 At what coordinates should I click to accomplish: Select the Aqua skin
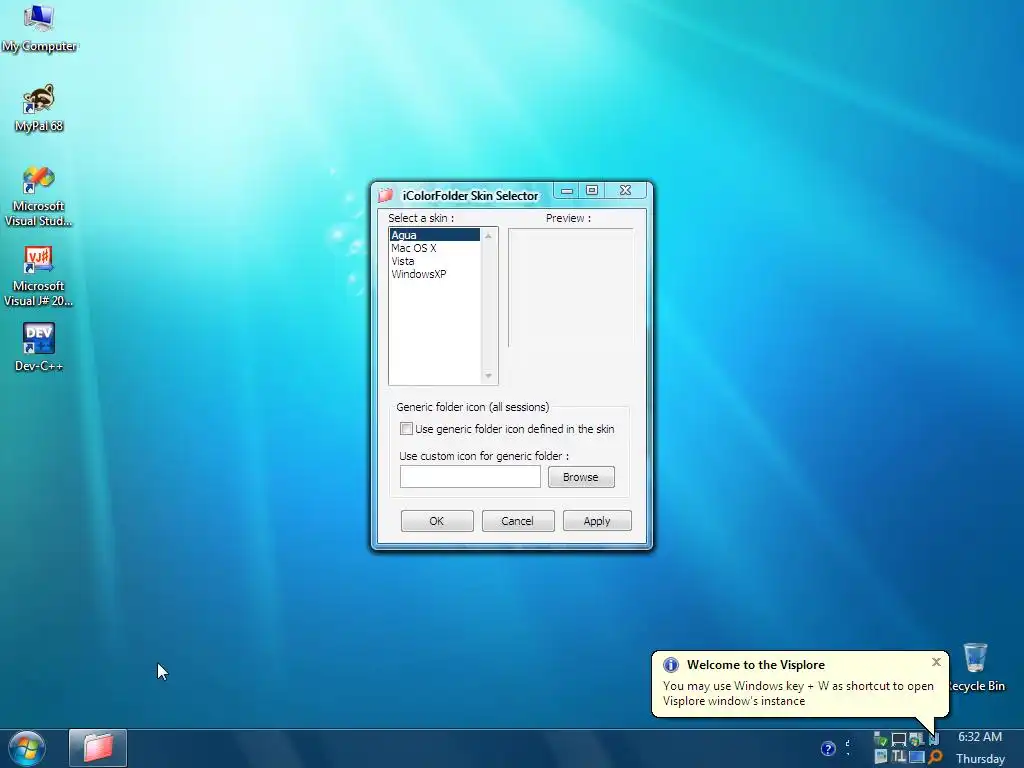click(x=434, y=235)
